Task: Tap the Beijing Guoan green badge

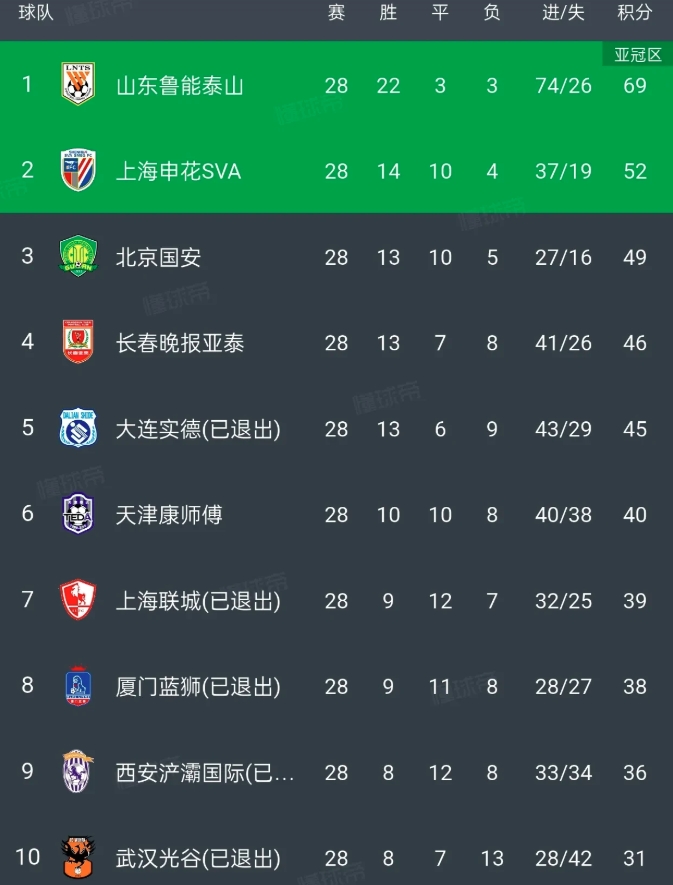Action: 78,257
